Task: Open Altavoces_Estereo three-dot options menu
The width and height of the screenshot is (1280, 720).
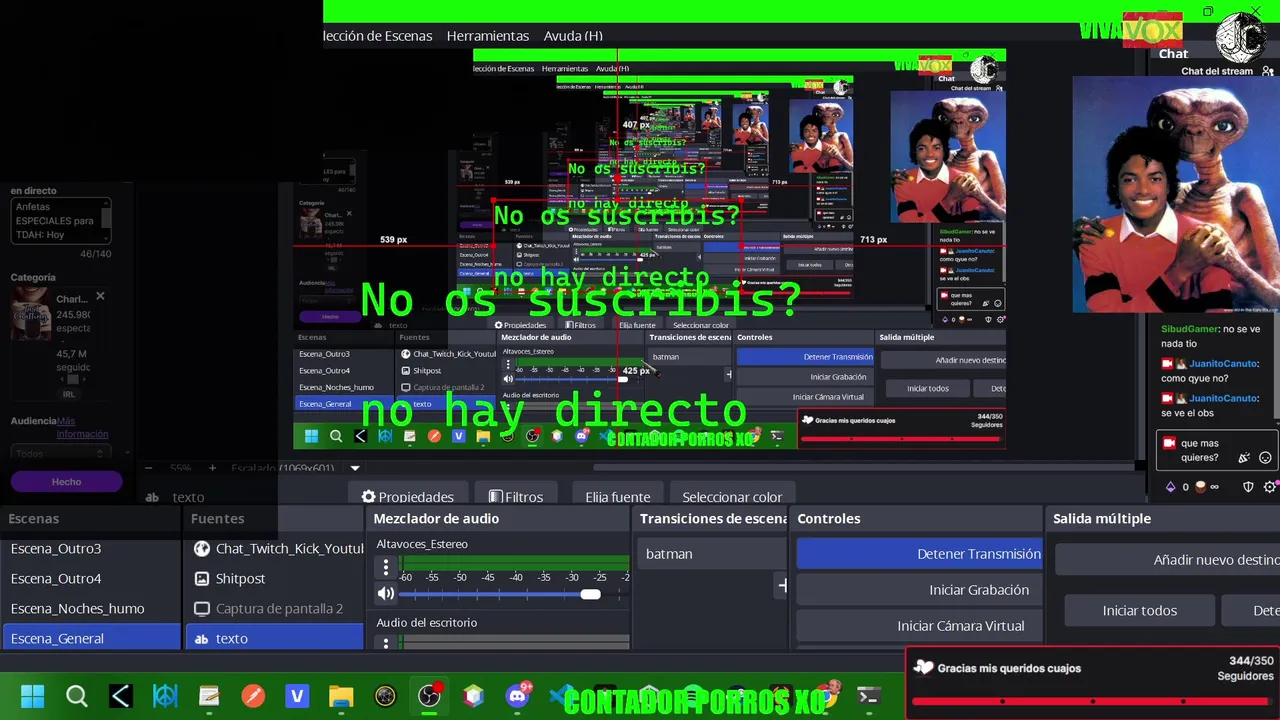Action: (386, 568)
